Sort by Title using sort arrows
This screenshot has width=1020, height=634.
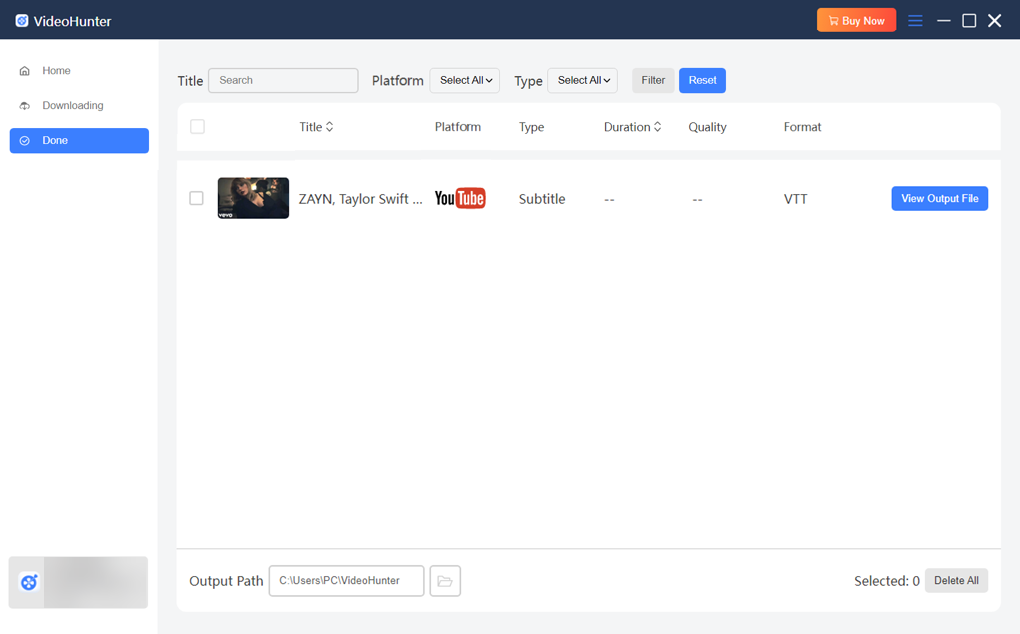[330, 127]
